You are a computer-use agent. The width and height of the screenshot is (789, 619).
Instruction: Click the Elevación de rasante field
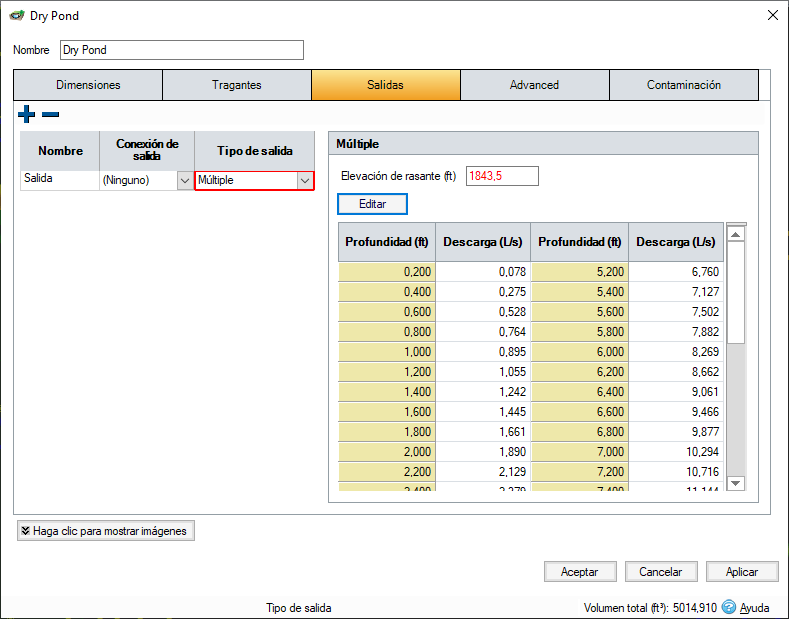pyautogui.click(x=502, y=176)
